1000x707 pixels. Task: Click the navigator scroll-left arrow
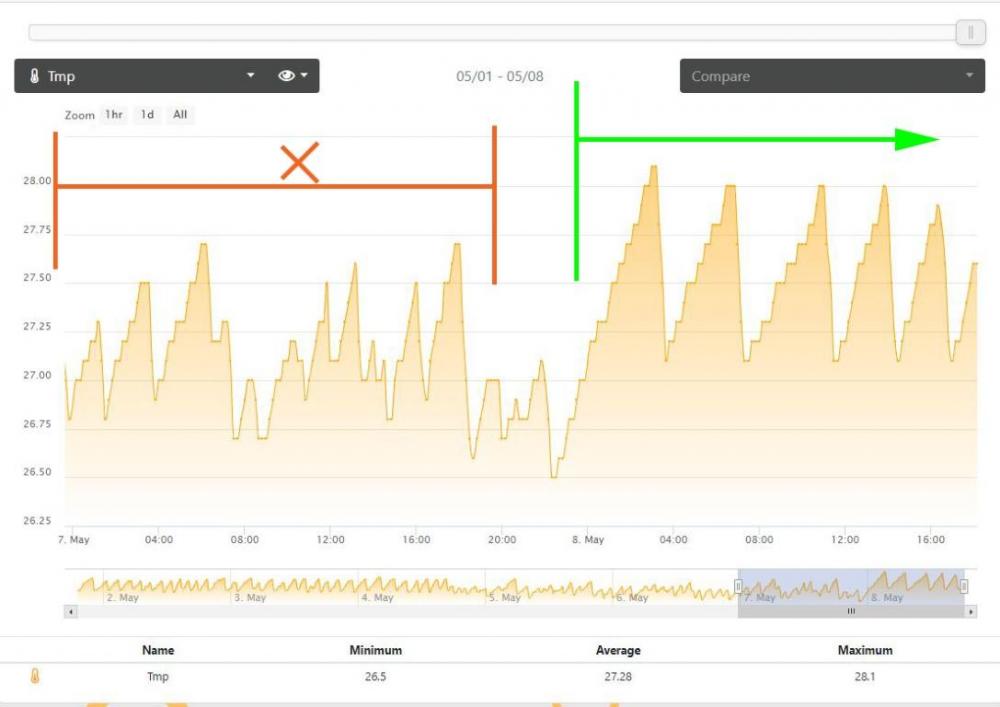click(71, 612)
